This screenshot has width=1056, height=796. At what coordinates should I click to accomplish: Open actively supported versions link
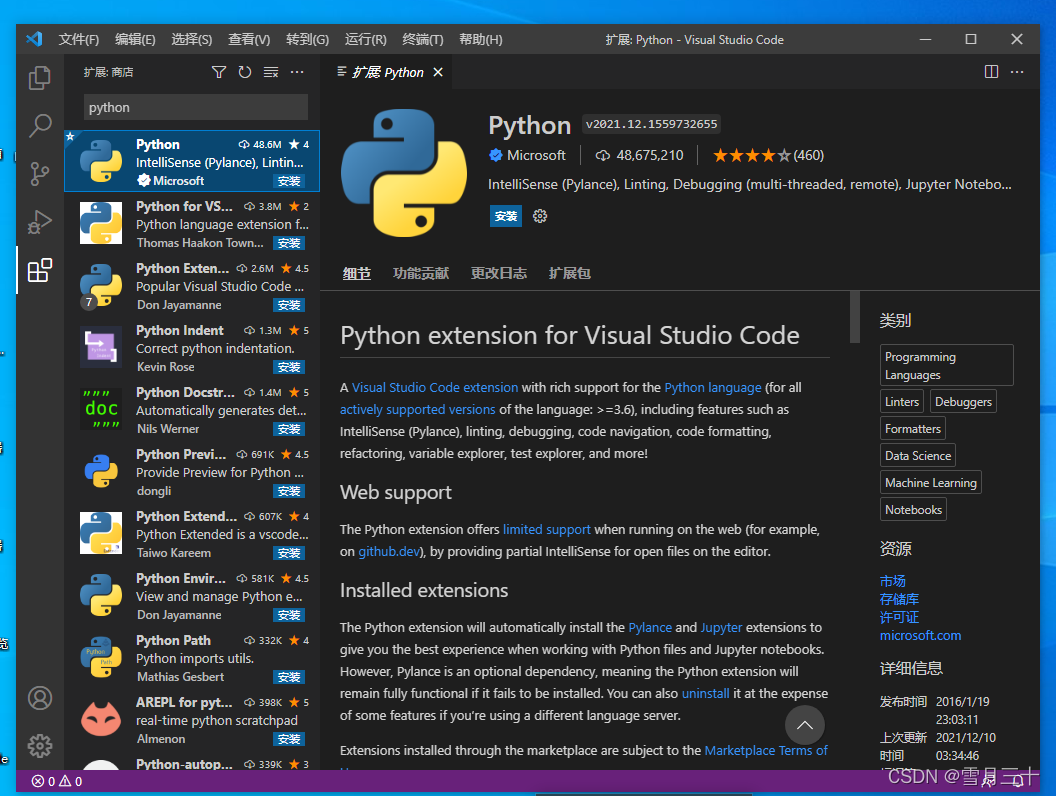[x=418, y=409]
